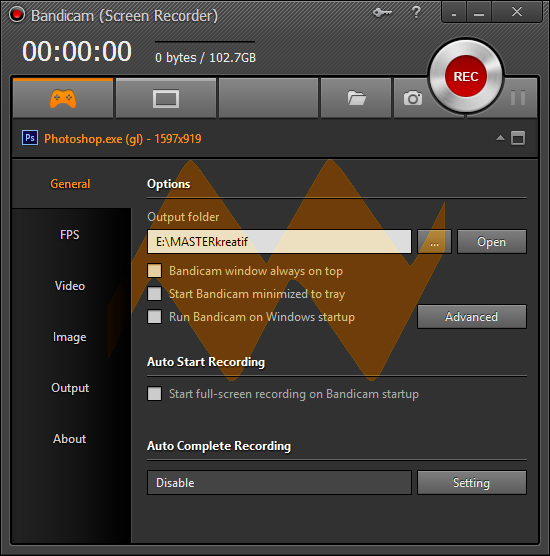Viewport: 550px width, 556px height.
Task: Open the auto complete Setting button
Action: [472, 483]
